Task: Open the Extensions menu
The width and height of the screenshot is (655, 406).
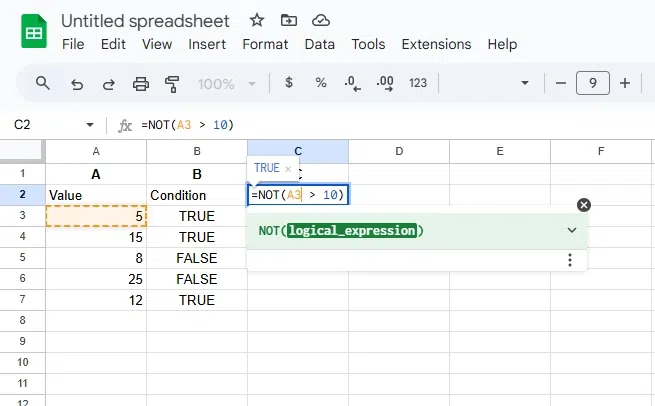Action: point(436,44)
